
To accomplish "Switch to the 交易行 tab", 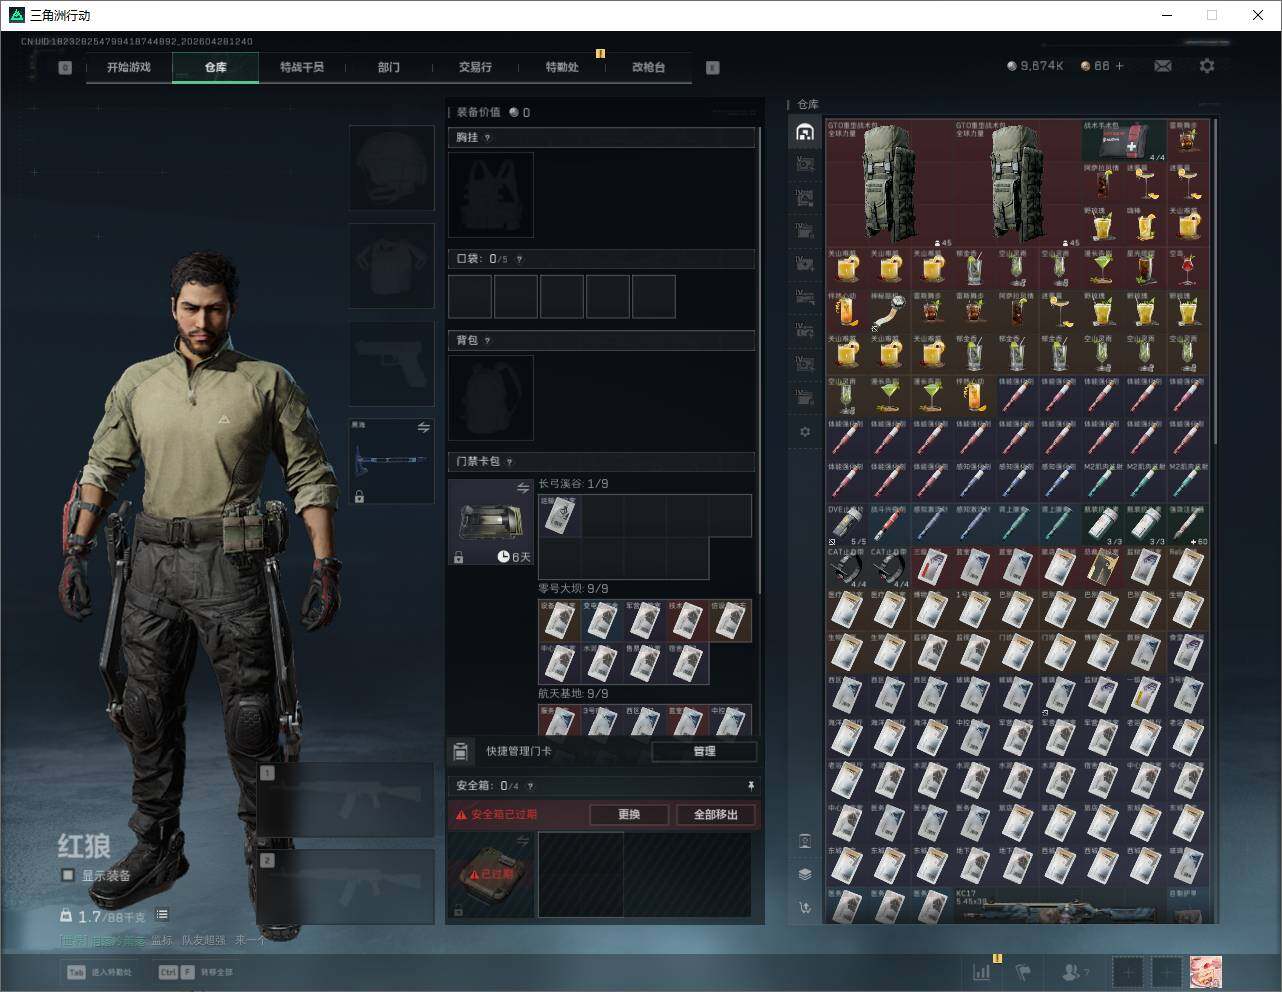I will [x=475, y=67].
